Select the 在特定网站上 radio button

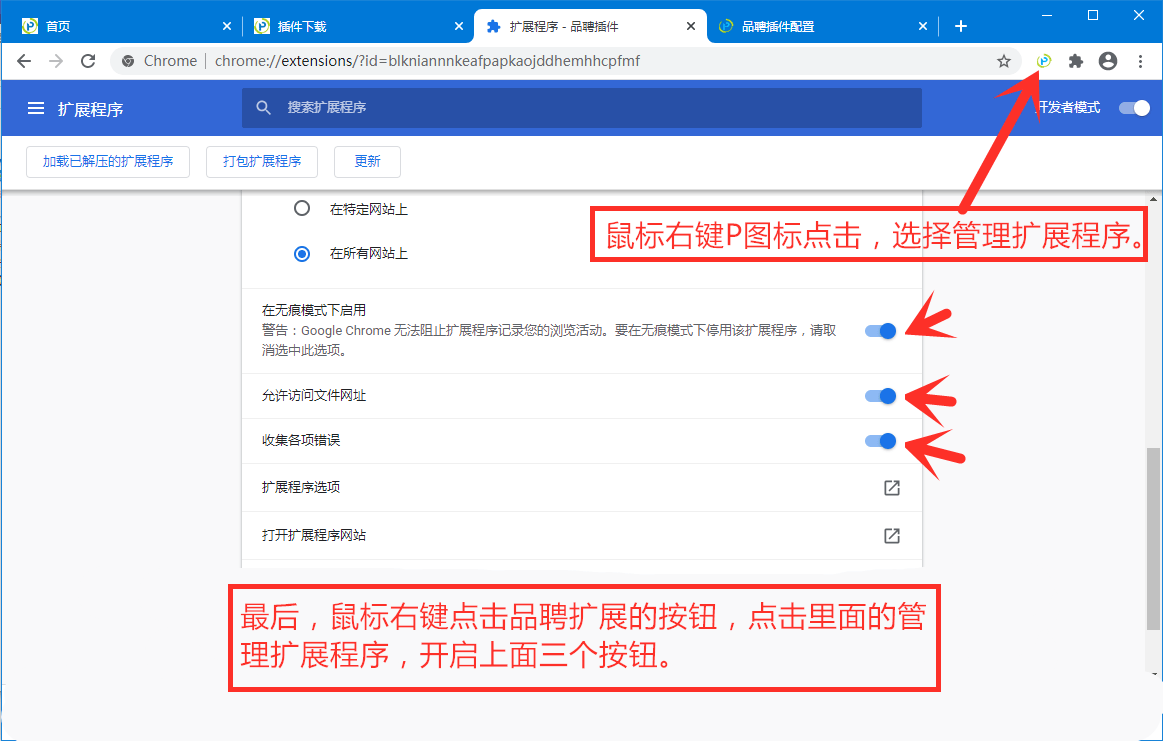click(302, 208)
